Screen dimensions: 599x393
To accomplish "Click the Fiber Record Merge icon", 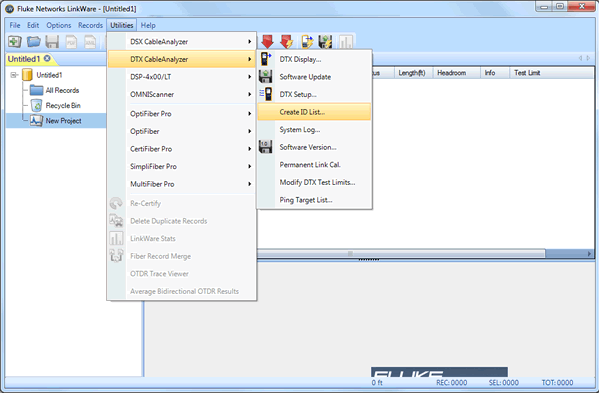I will tap(116, 256).
